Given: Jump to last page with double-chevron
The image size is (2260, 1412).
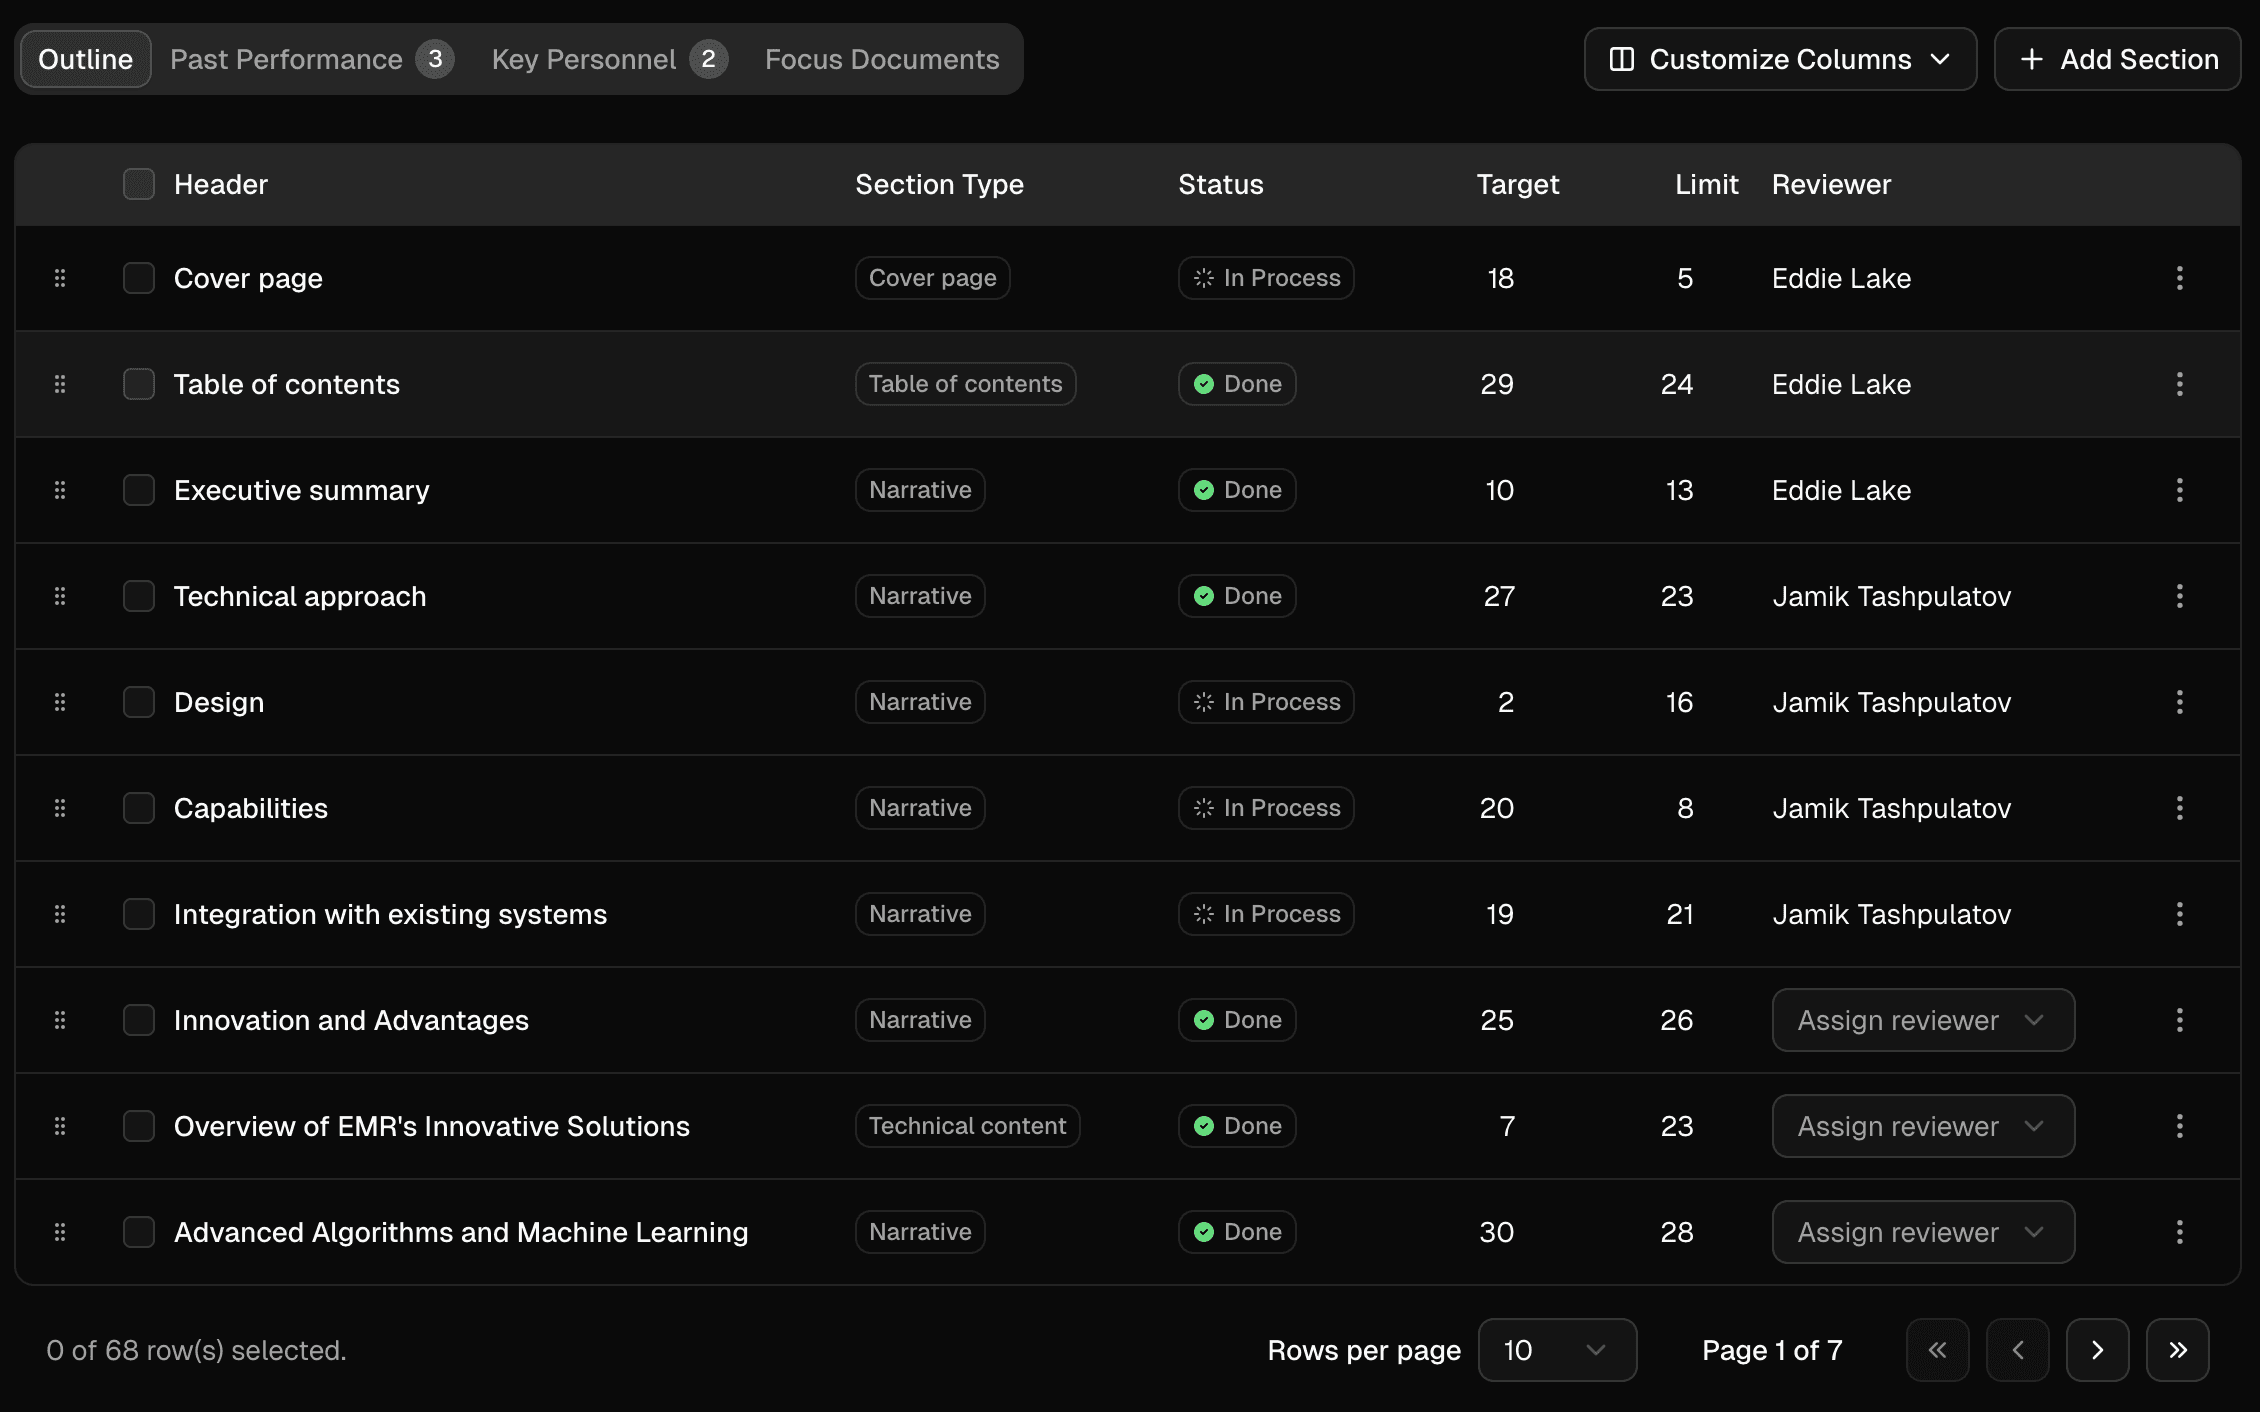Looking at the screenshot, I should [2177, 1350].
